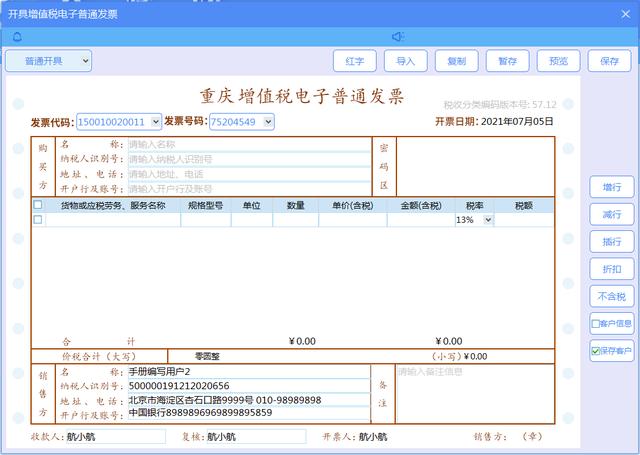This screenshot has width=640, height=455.
Task: Click the 单位 cell in first row
Action: (252, 220)
